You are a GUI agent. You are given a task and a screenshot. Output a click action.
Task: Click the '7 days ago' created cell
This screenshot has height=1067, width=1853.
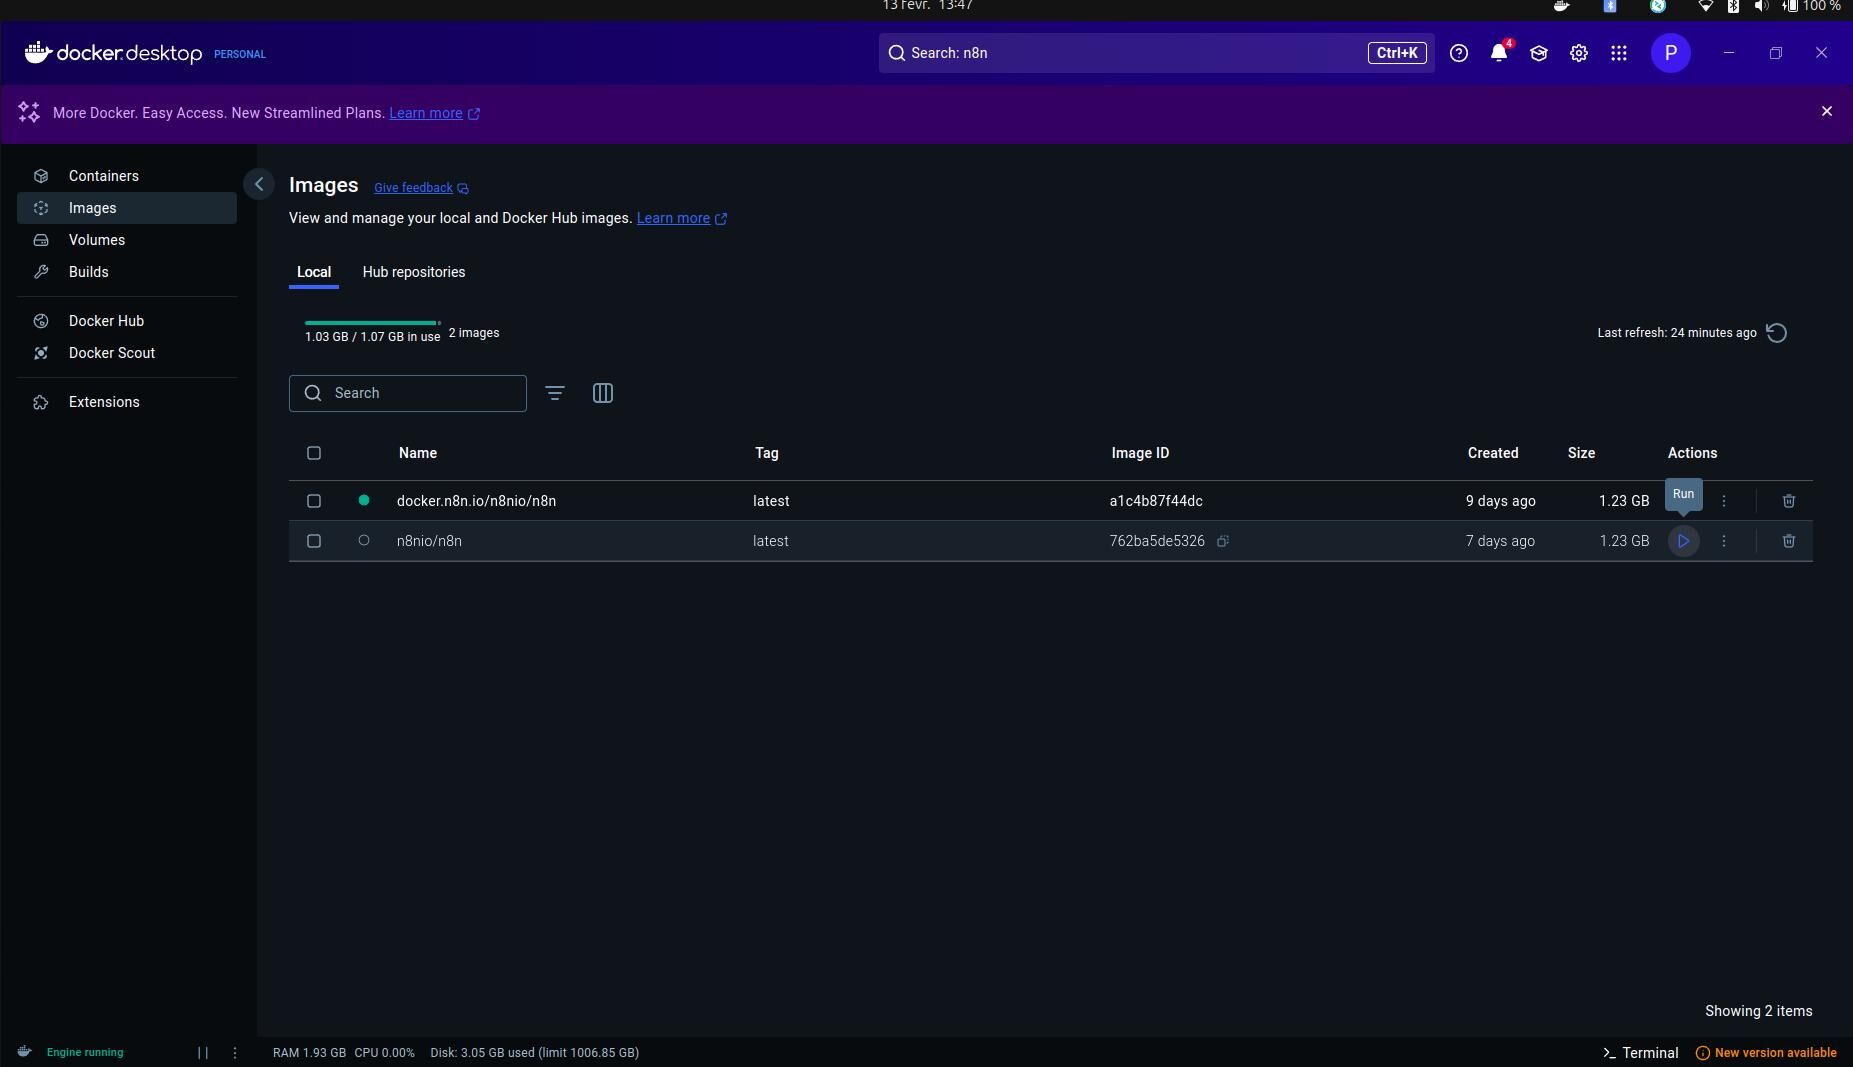1500,541
